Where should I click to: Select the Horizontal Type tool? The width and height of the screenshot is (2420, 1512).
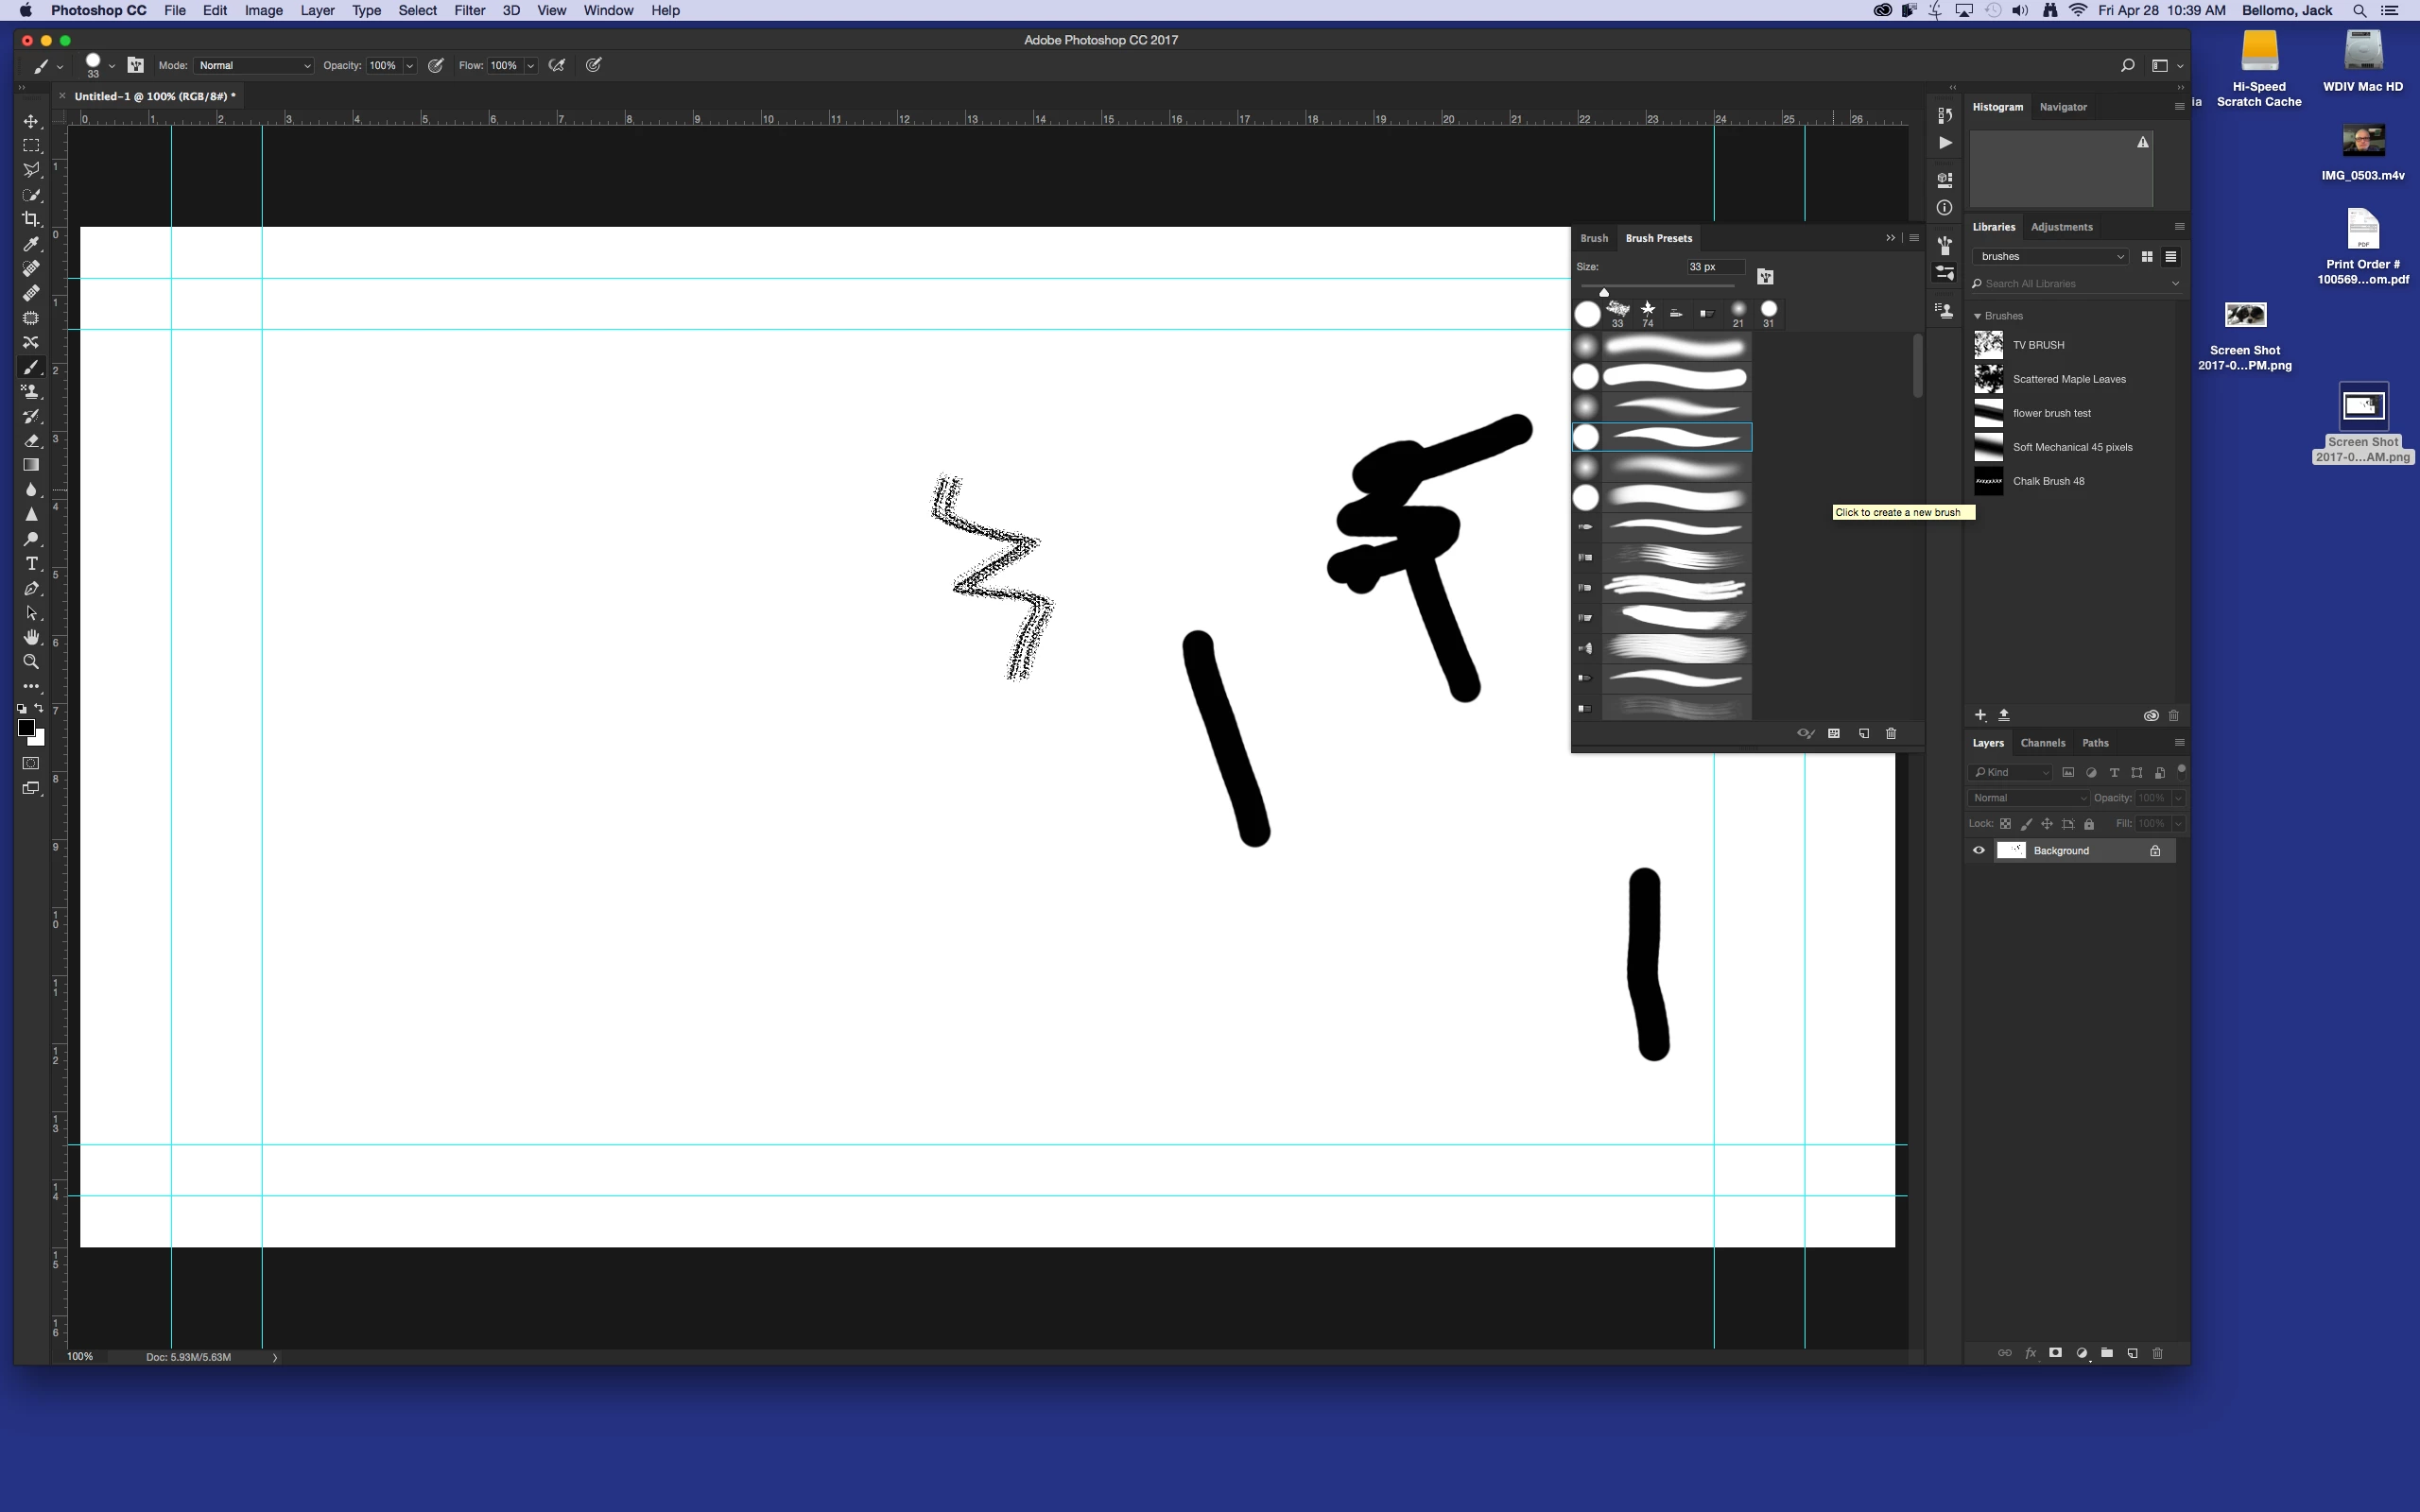click(x=31, y=564)
